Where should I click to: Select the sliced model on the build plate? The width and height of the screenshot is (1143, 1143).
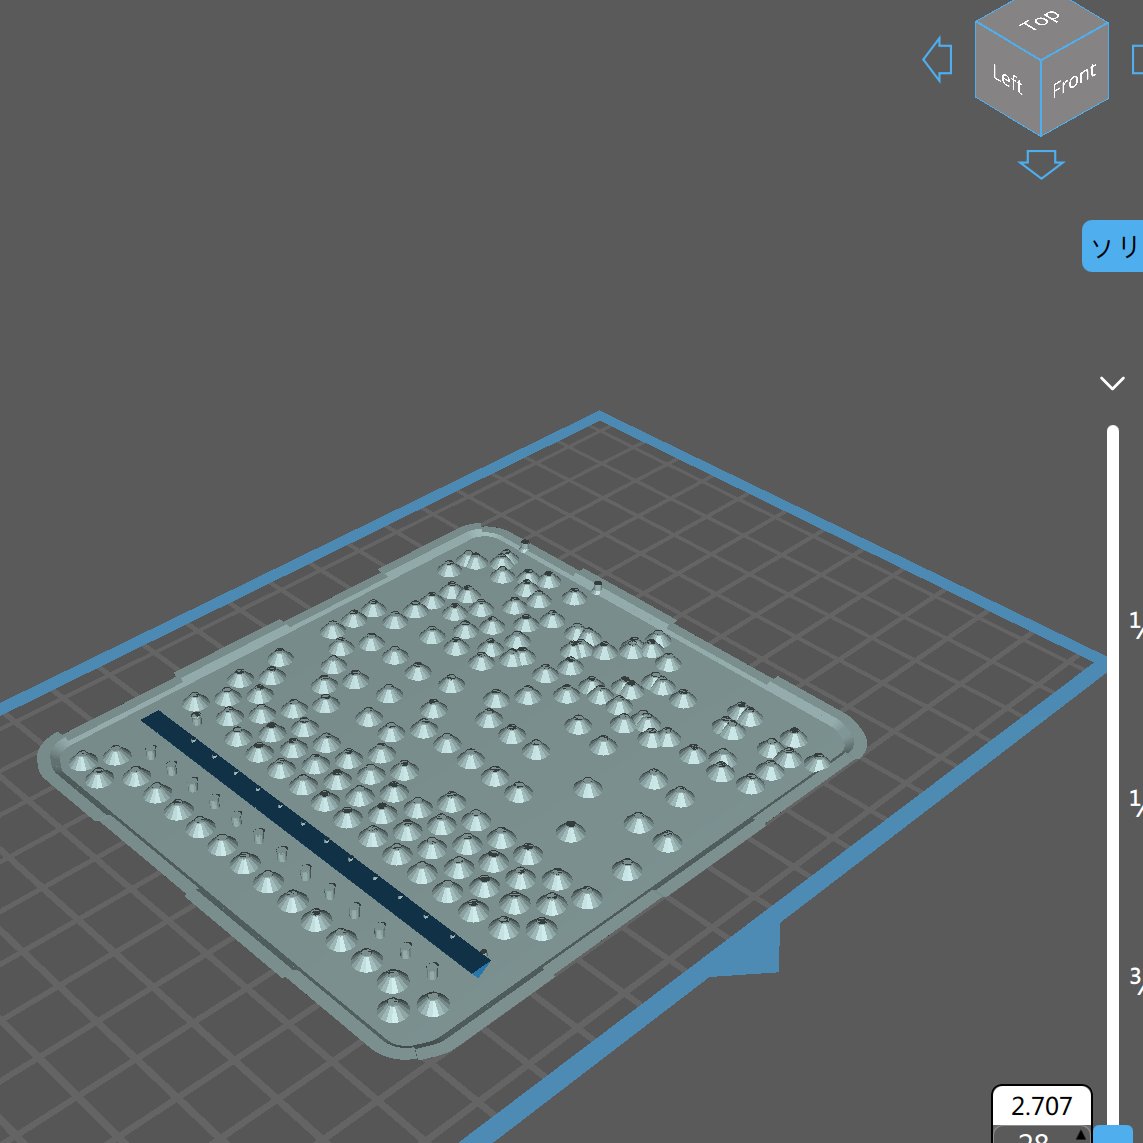(x=452, y=791)
